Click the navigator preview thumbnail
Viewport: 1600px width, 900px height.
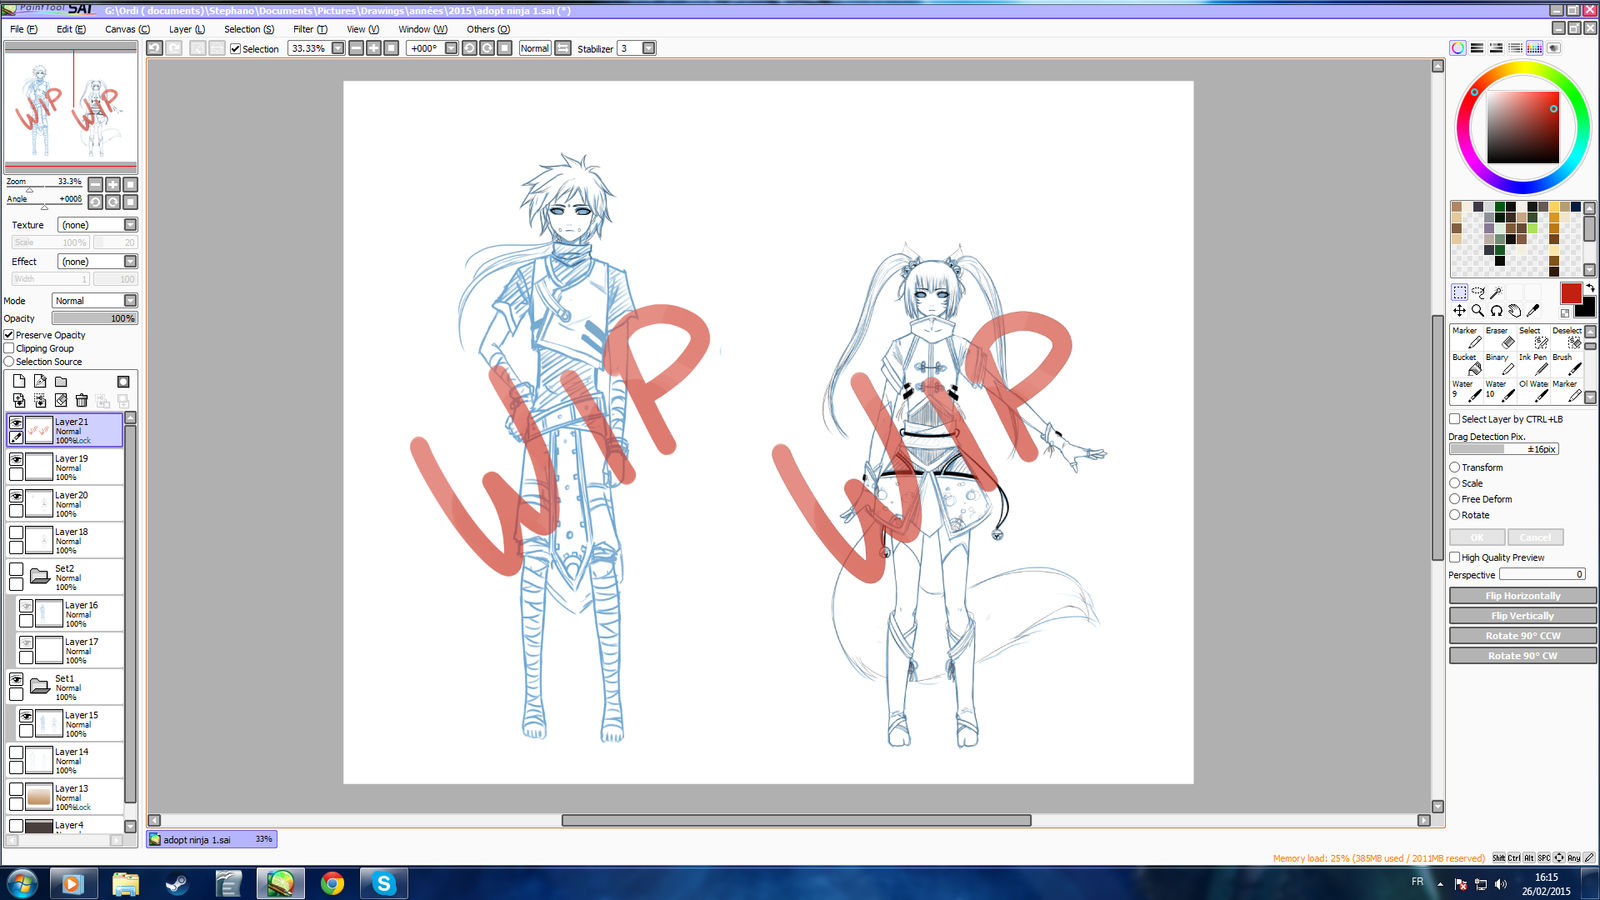[70, 109]
